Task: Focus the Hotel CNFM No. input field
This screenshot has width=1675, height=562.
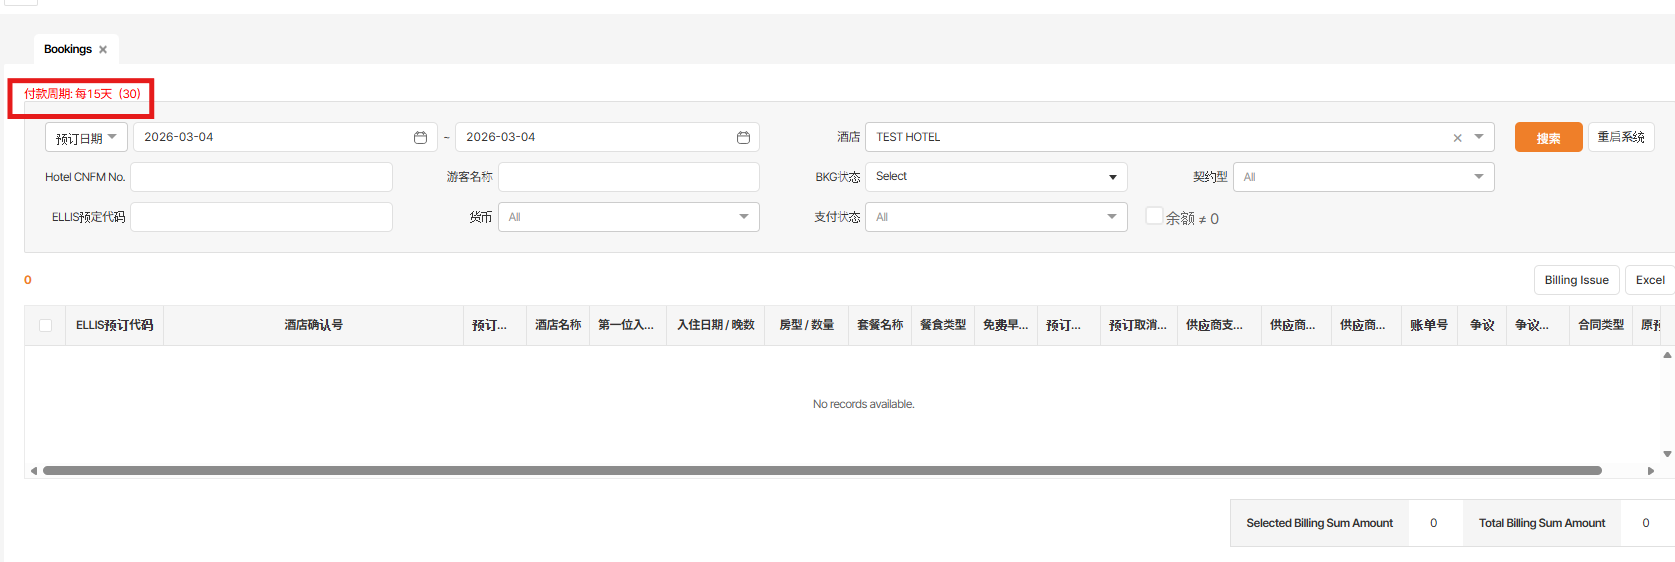Action: coord(261,177)
